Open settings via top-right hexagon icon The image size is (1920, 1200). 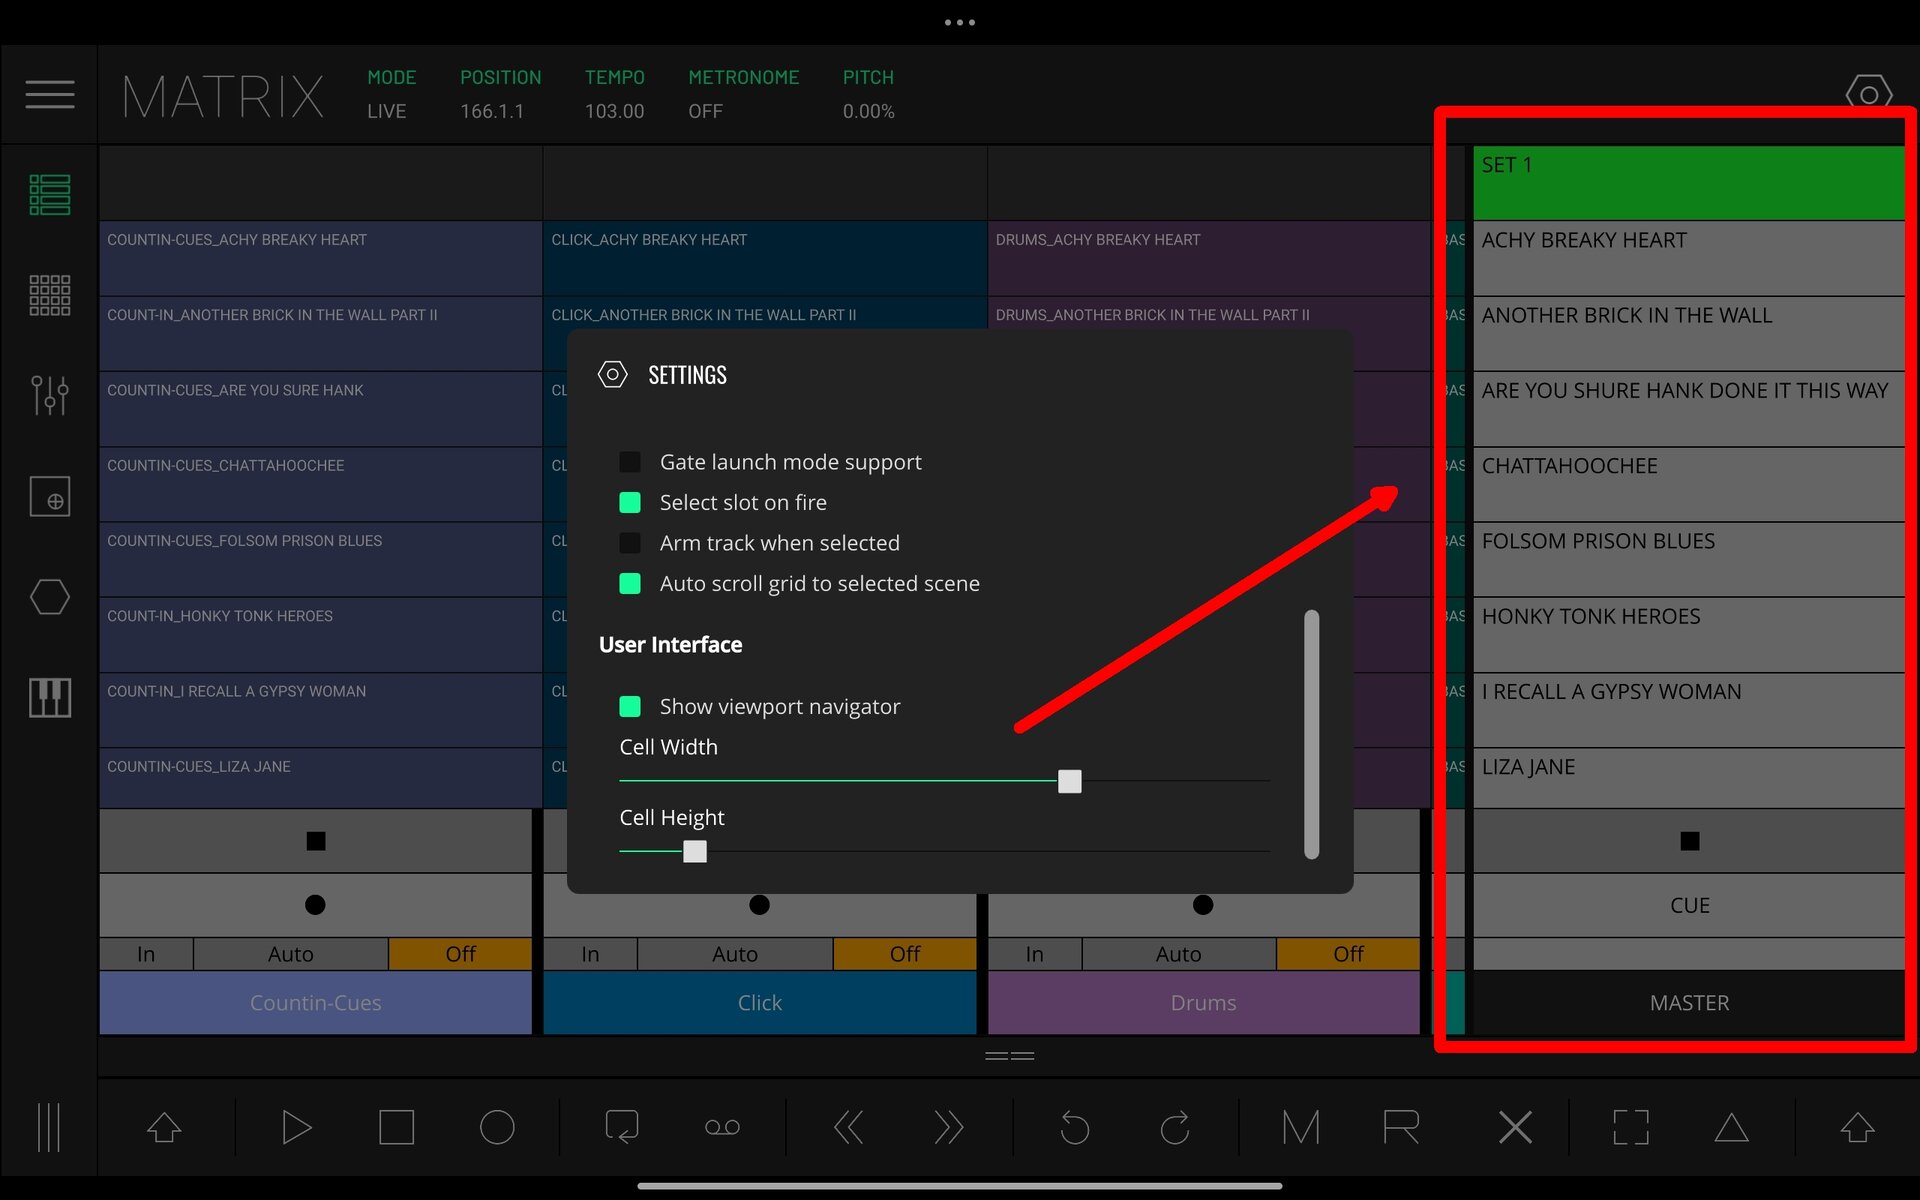pyautogui.click(x=1868, y=94)
